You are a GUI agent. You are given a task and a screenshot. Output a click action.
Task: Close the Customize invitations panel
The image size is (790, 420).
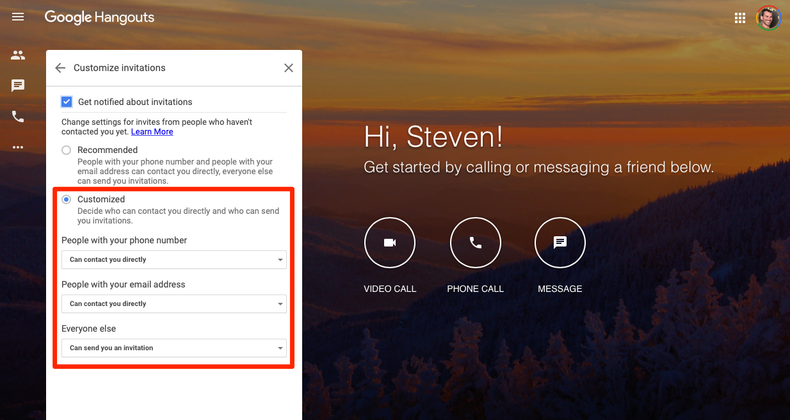coord(288,68)
